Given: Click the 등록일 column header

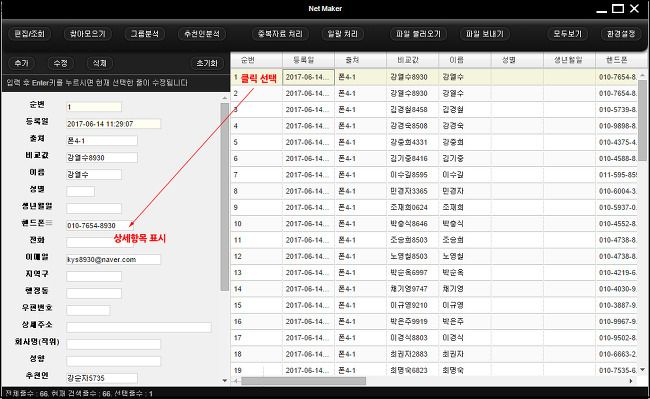Looking at the screenshot, I should 308,60.
